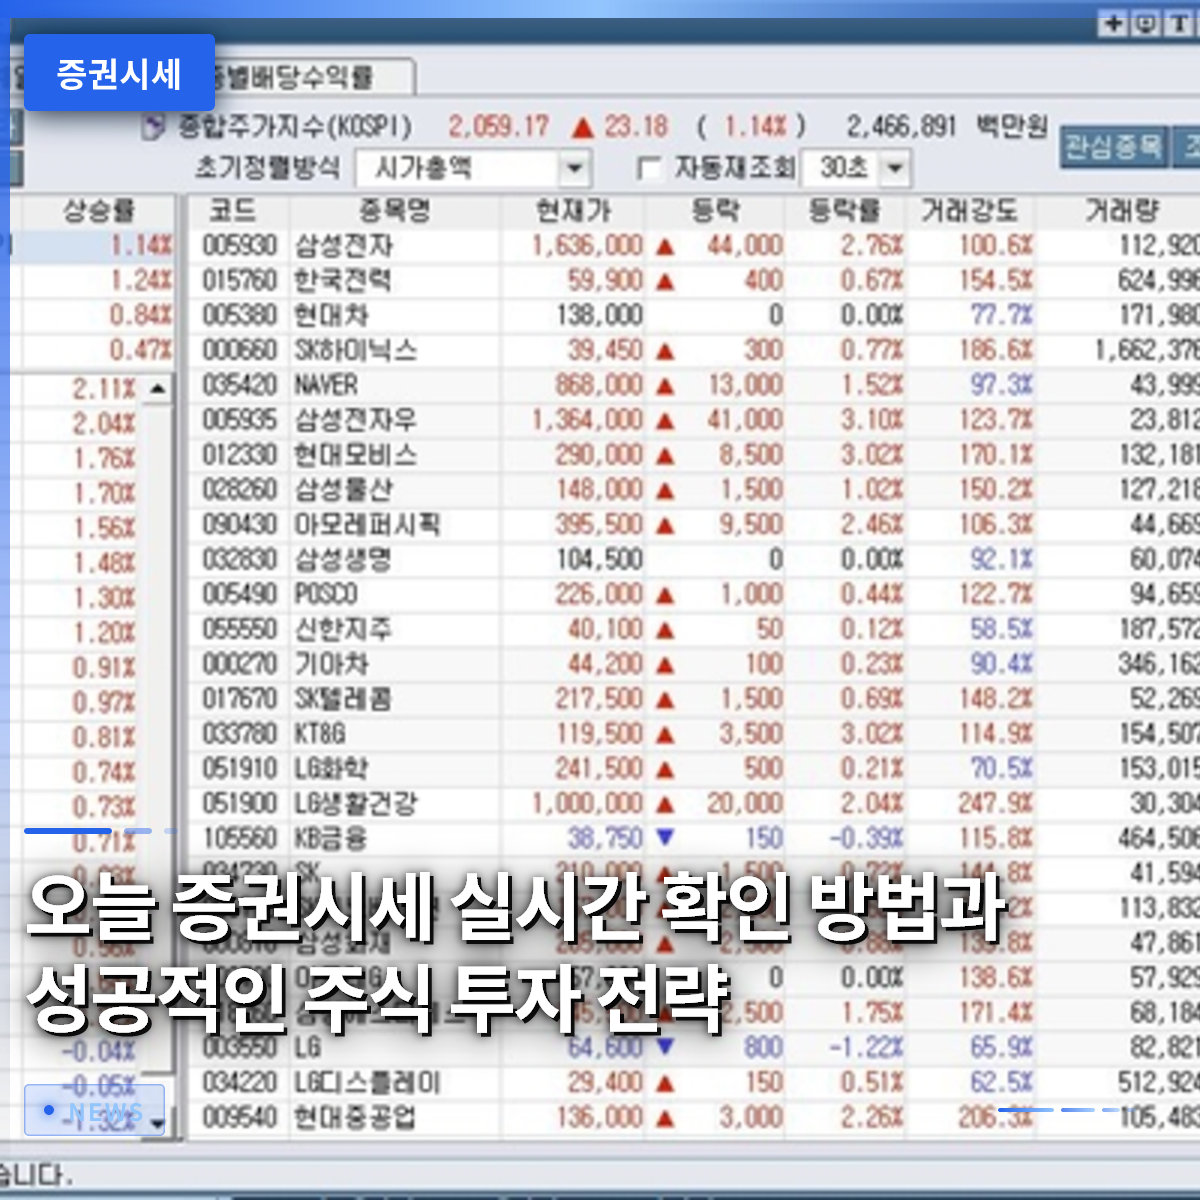
Task: Click the 관심종목 button
Action: (x=1113, y=147)
